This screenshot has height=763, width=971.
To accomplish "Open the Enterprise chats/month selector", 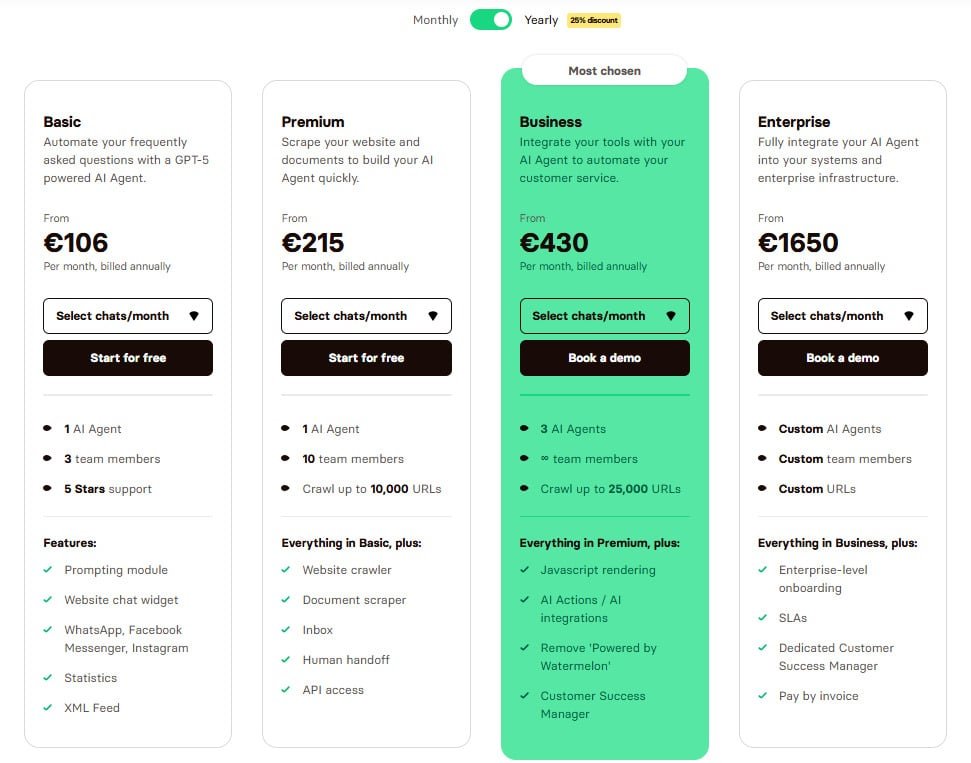I will (842, 315).
